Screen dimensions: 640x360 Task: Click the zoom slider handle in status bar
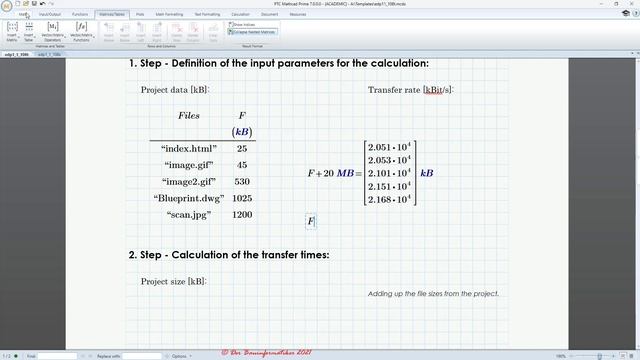coord(600,356)
